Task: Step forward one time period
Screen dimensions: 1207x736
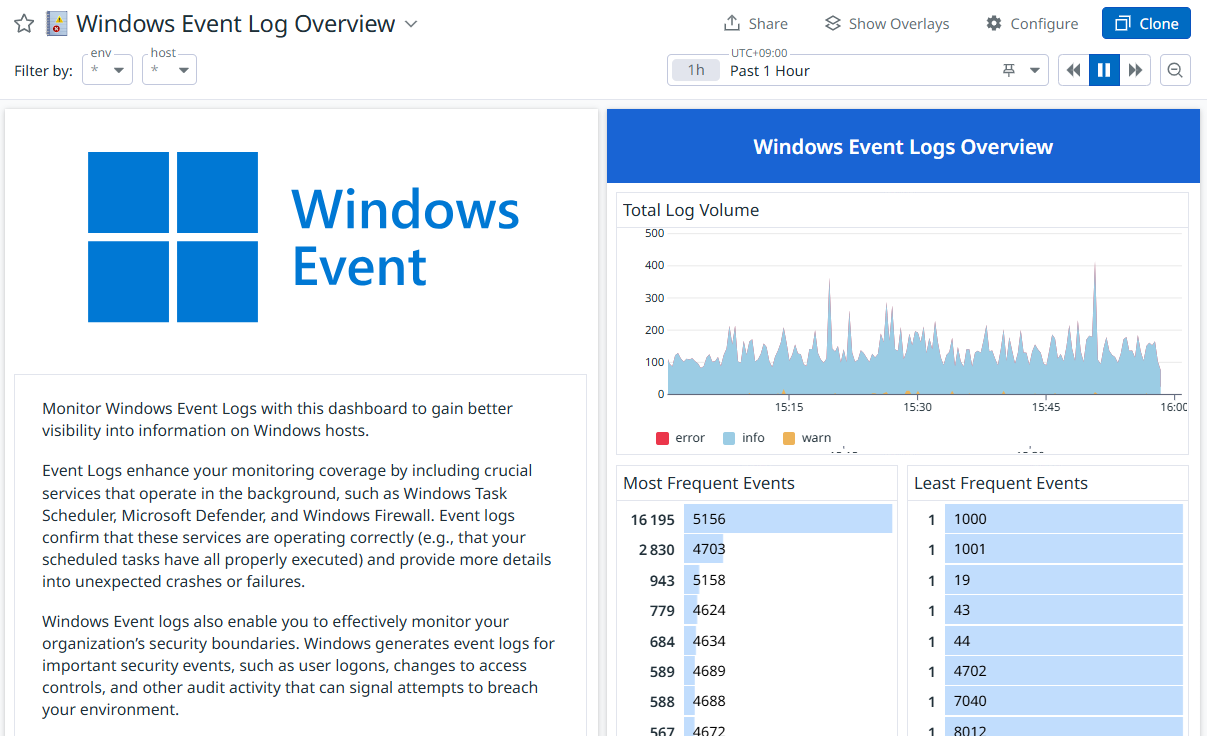Action: [1135, 70]
